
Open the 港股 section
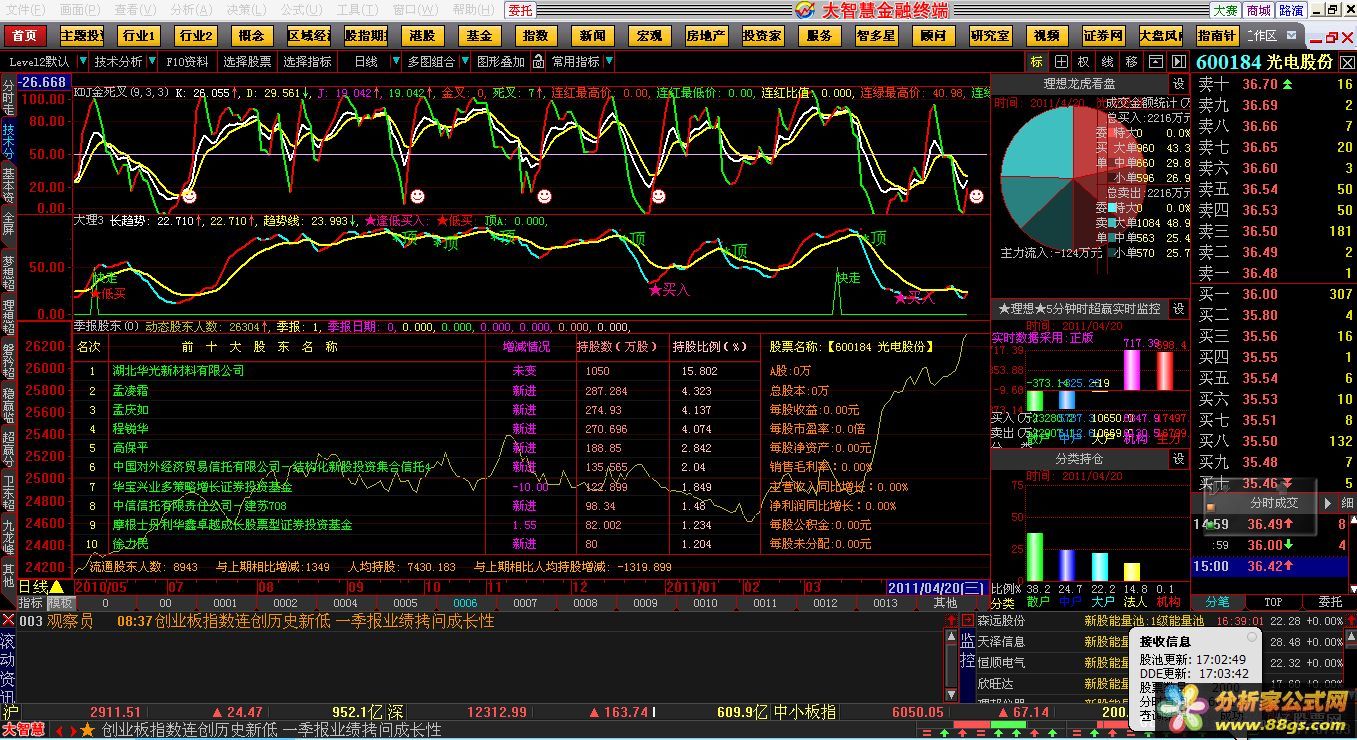point(423,36)
